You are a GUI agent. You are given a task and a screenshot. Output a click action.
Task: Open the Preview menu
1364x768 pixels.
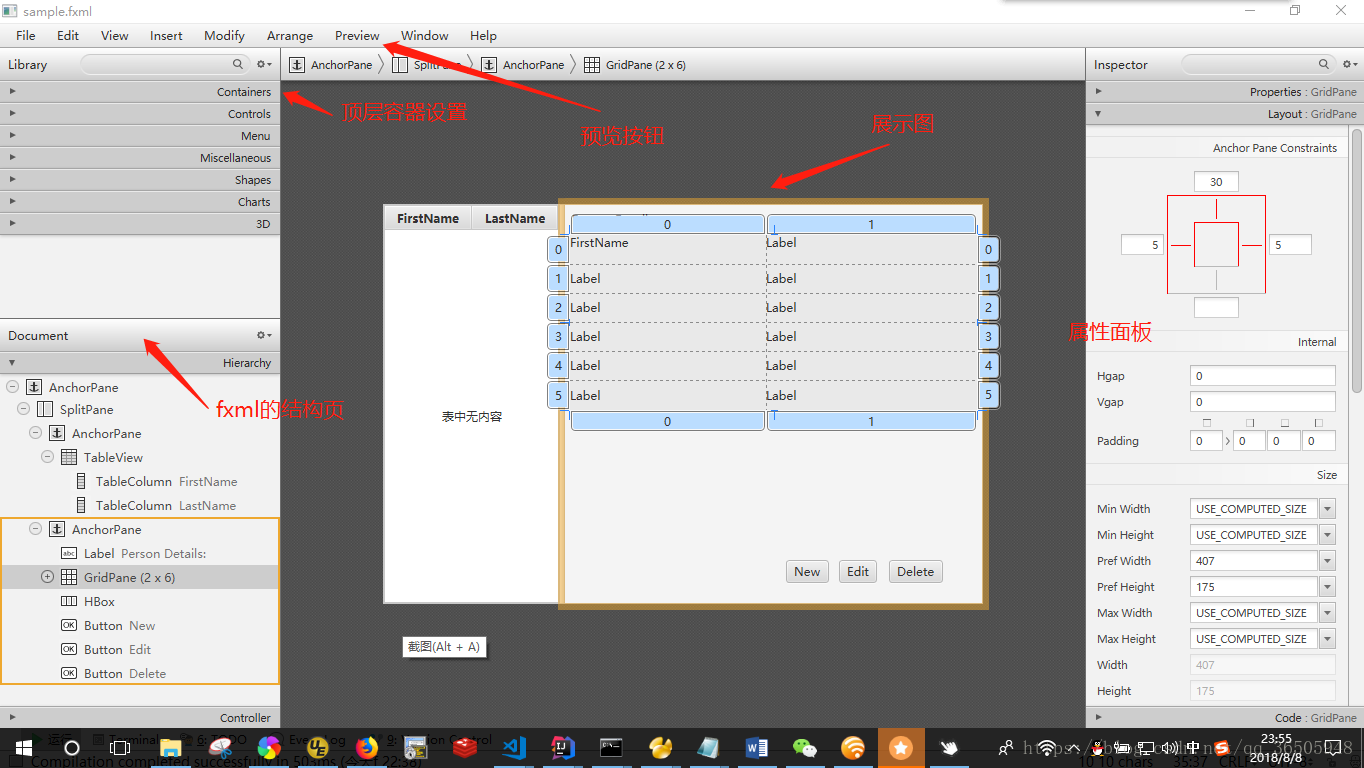coord(357,35)
